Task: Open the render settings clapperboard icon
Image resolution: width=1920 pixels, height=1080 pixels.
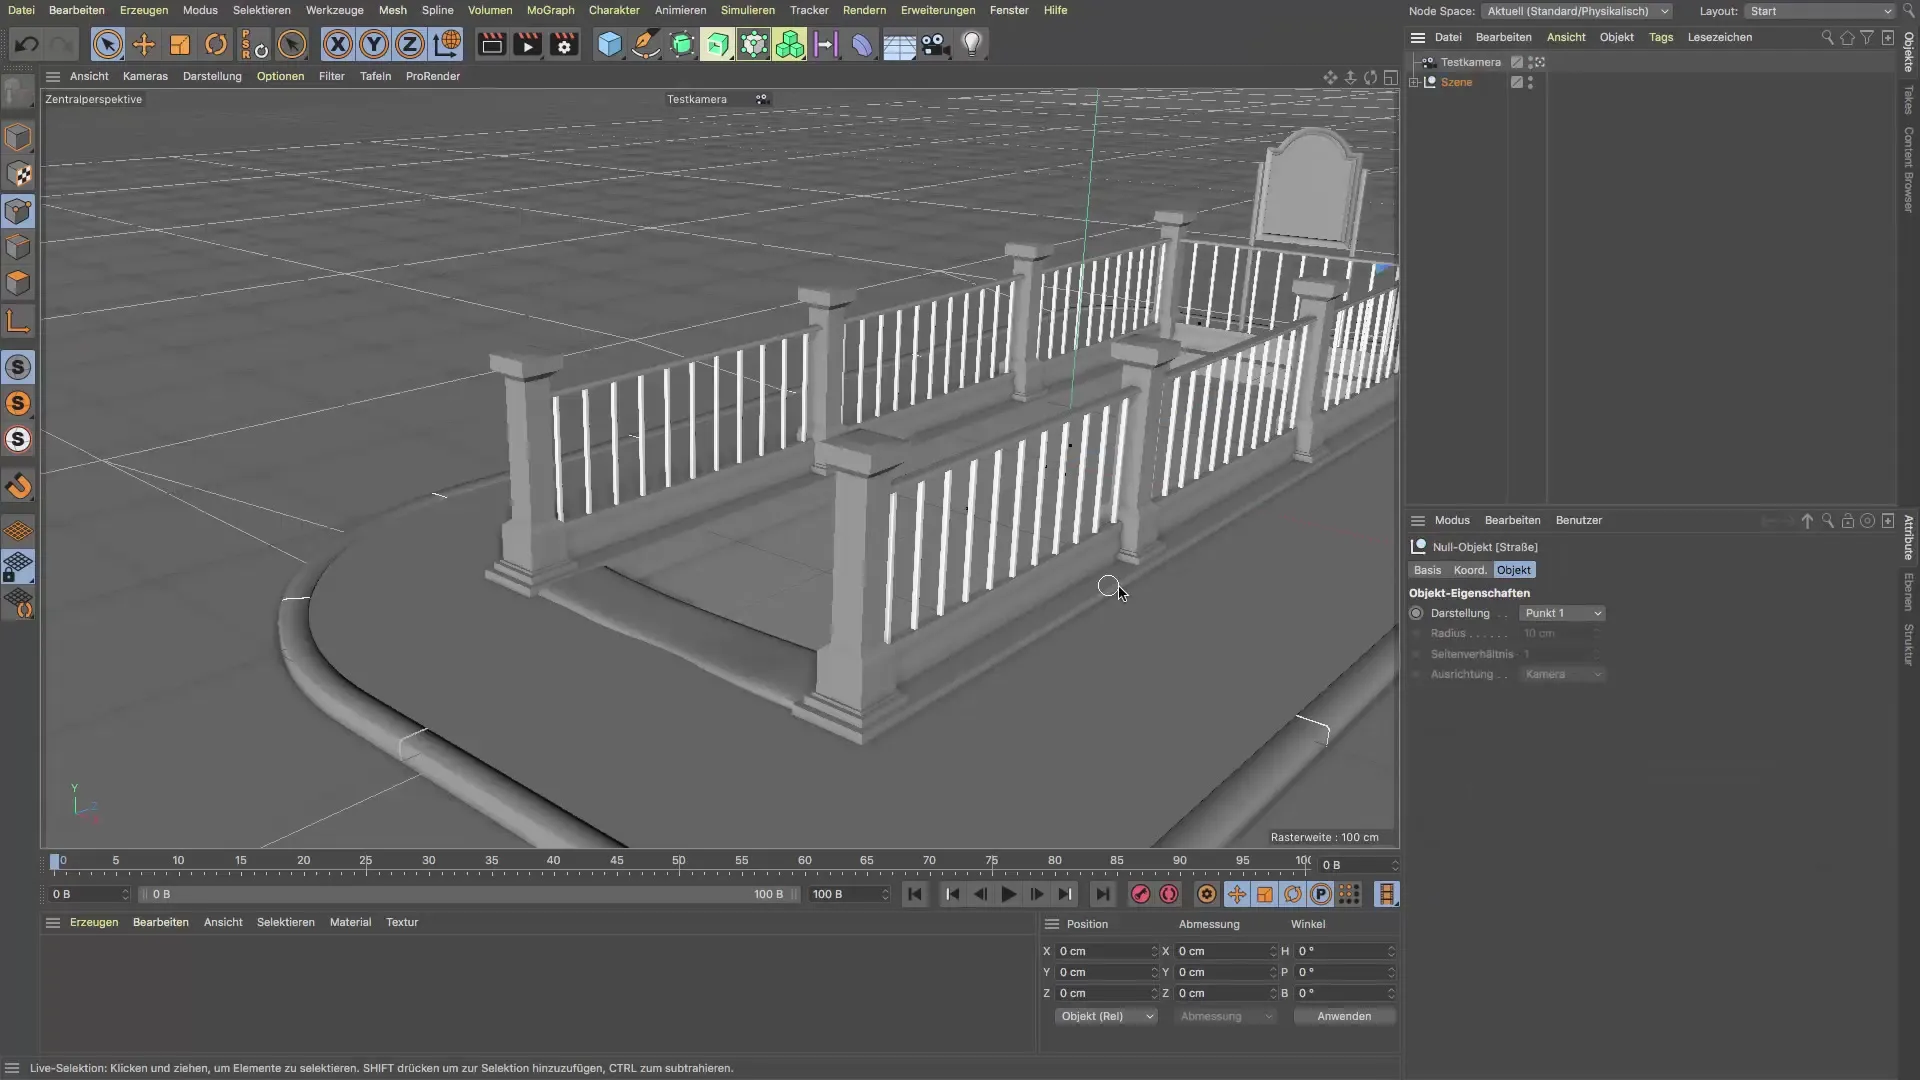Action: point(564,44)
